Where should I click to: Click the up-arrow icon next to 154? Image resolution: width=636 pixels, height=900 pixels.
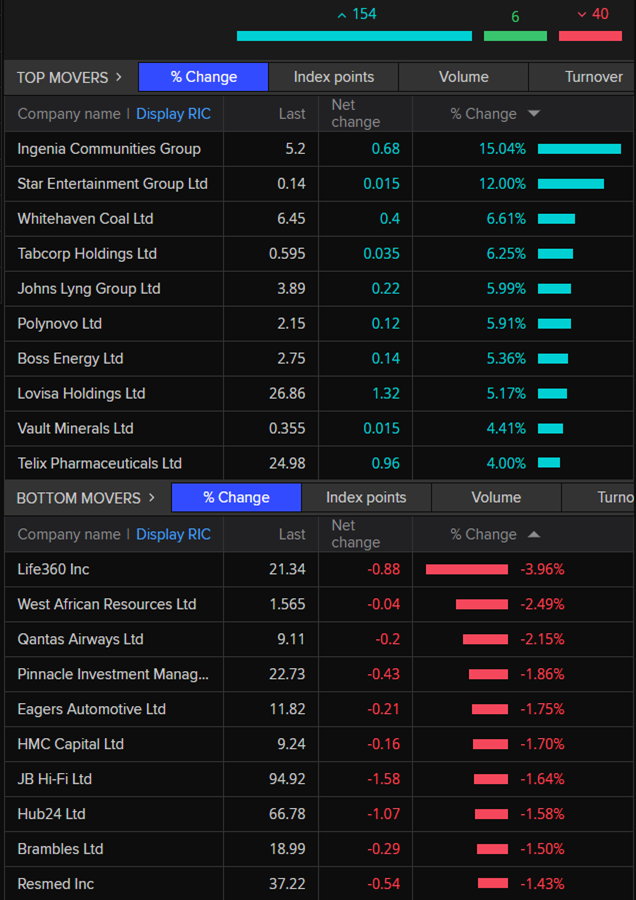(x=342, y=15)
